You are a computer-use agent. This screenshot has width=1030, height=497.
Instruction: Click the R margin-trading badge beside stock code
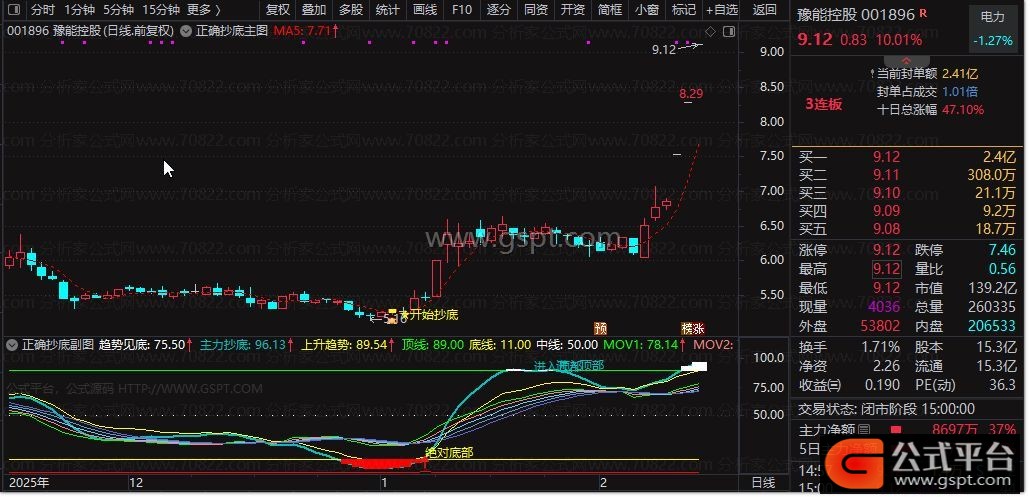921,14
